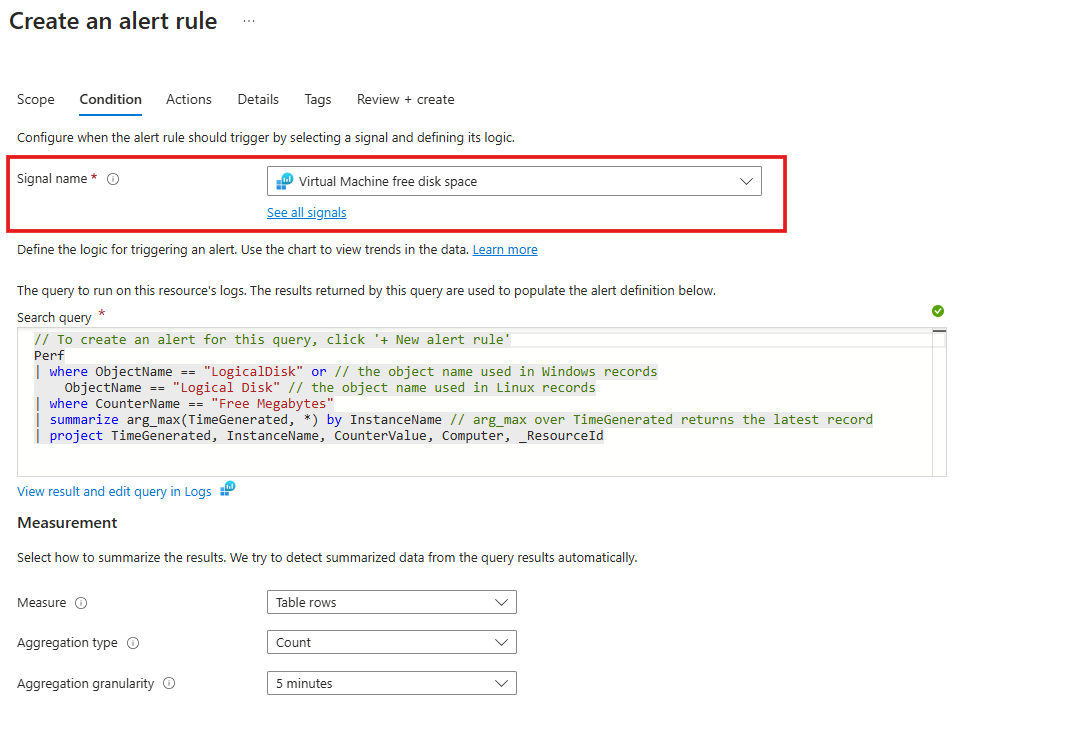The width and height of the screenshot is (1085, 731).
Task: Click the query editor vertical scrollbar
Action: tap(939, 402)
